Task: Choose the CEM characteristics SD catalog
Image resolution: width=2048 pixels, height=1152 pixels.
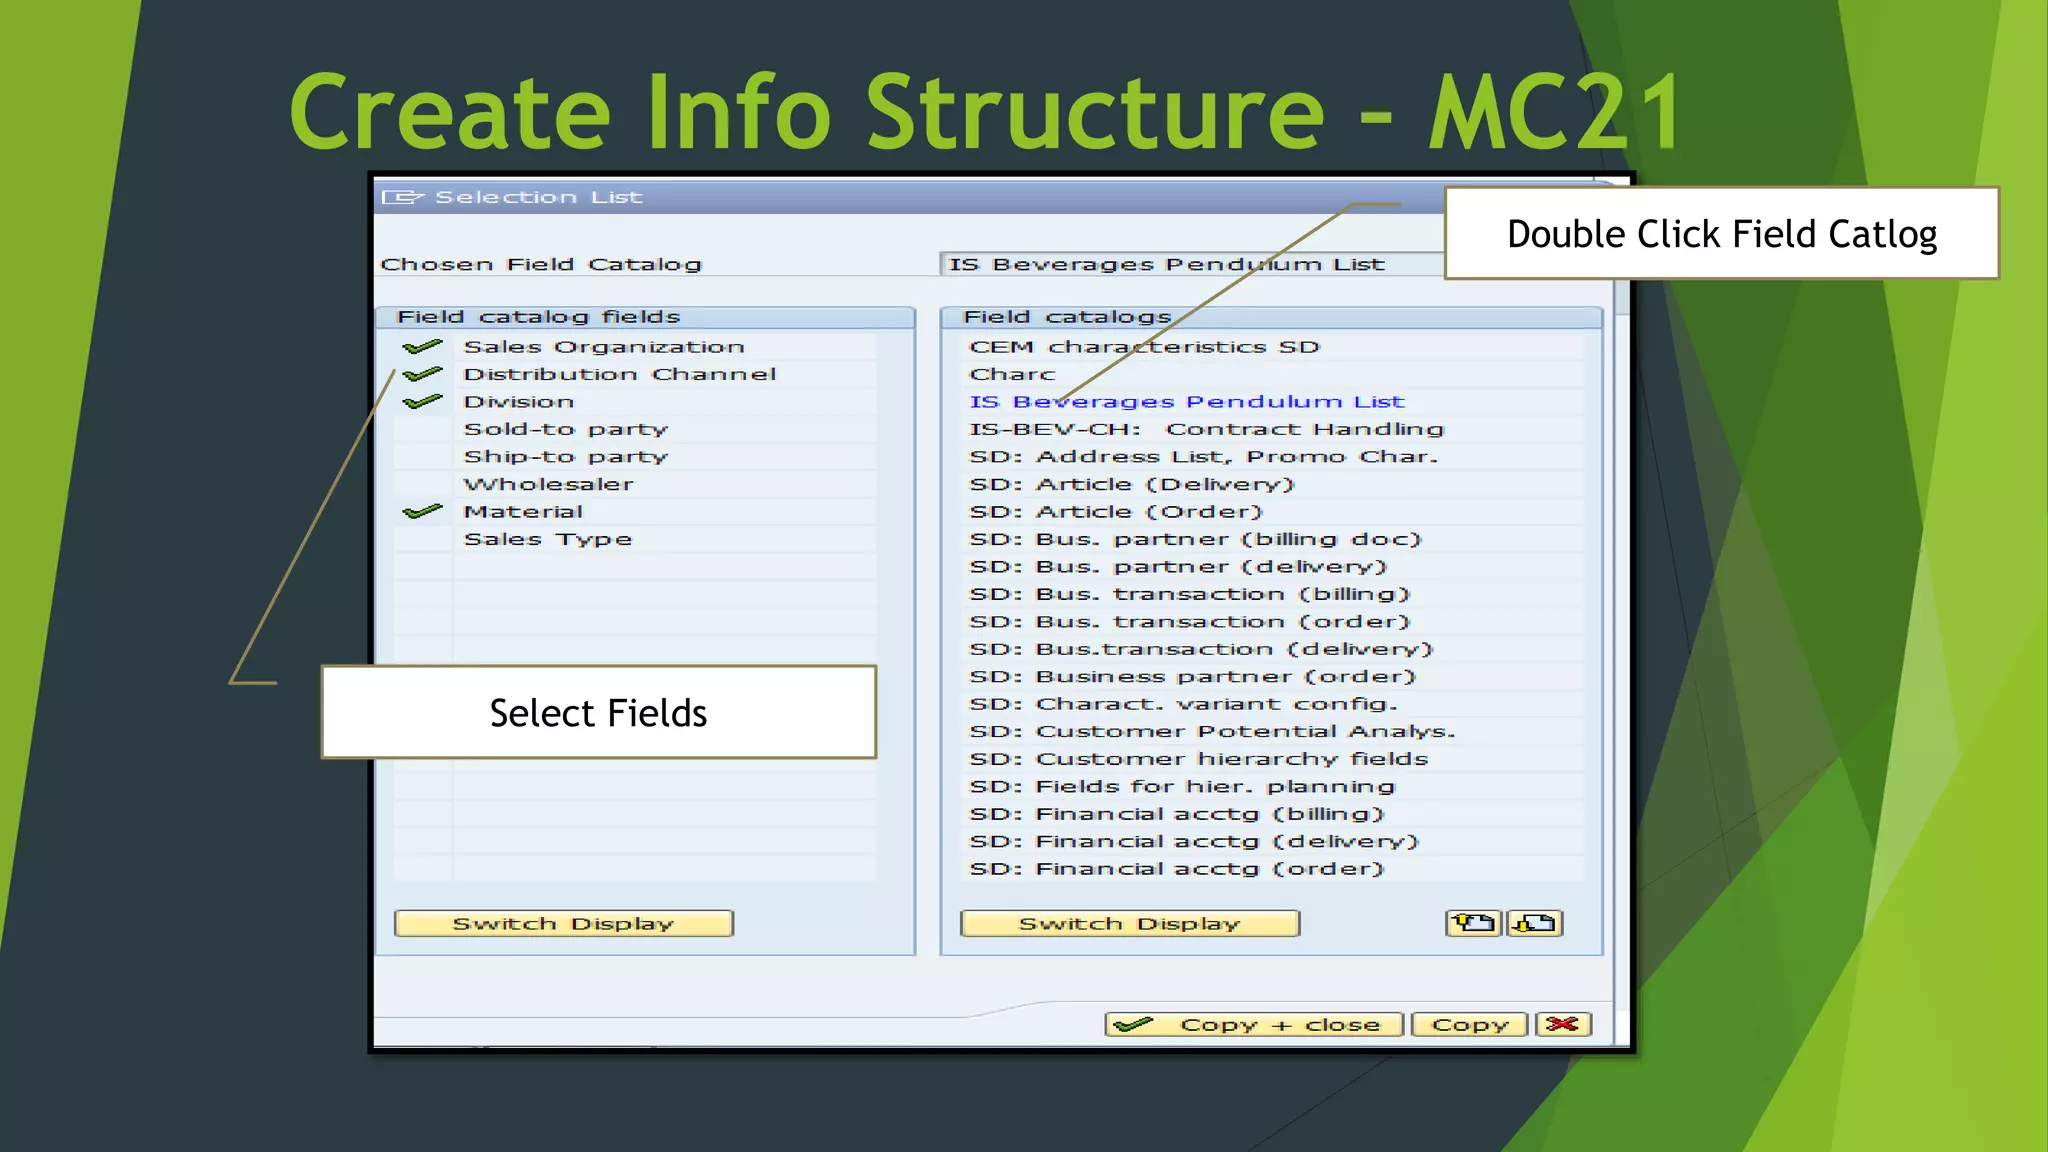Action: [x=1144, y=347]
